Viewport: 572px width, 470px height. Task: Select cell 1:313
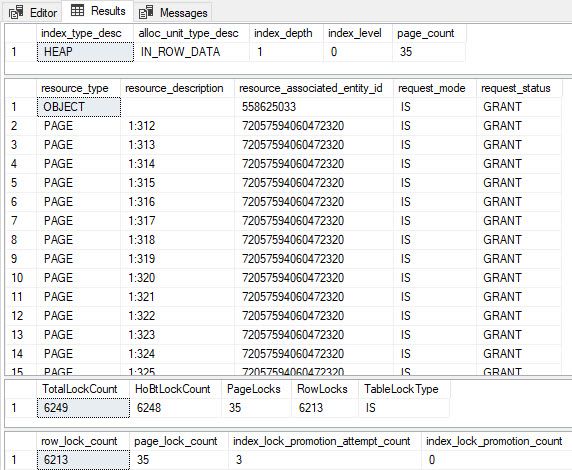click(x=177, y=145)
